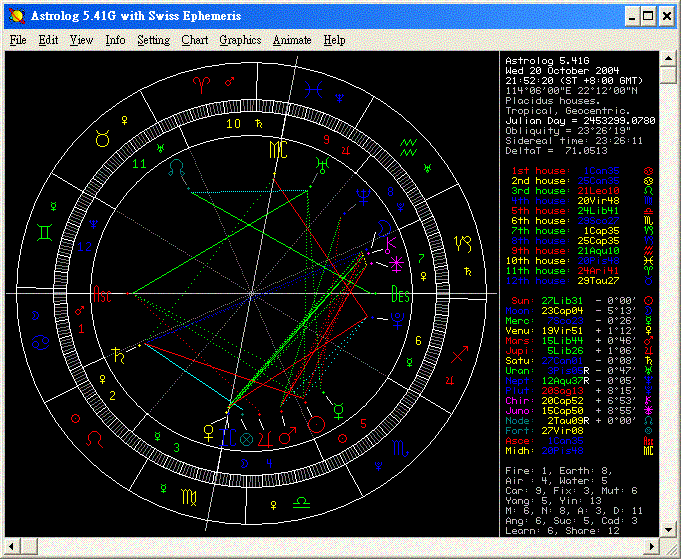Open the View menu
Screen dimensions: 681x559
click(81, 40)
